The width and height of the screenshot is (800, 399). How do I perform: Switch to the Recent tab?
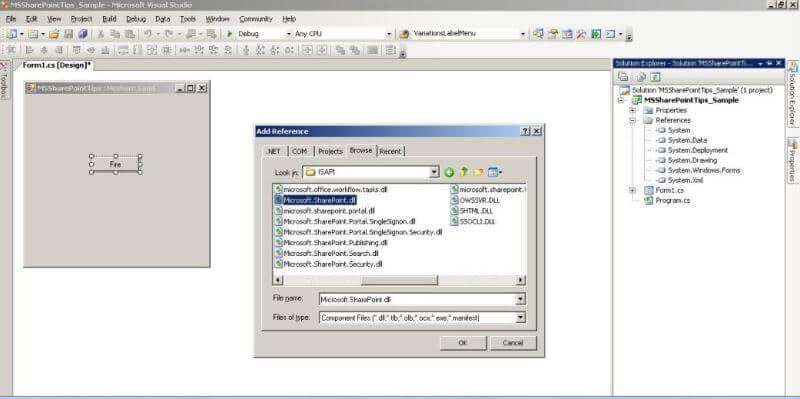pyautogui.click(x=391, y=152)
